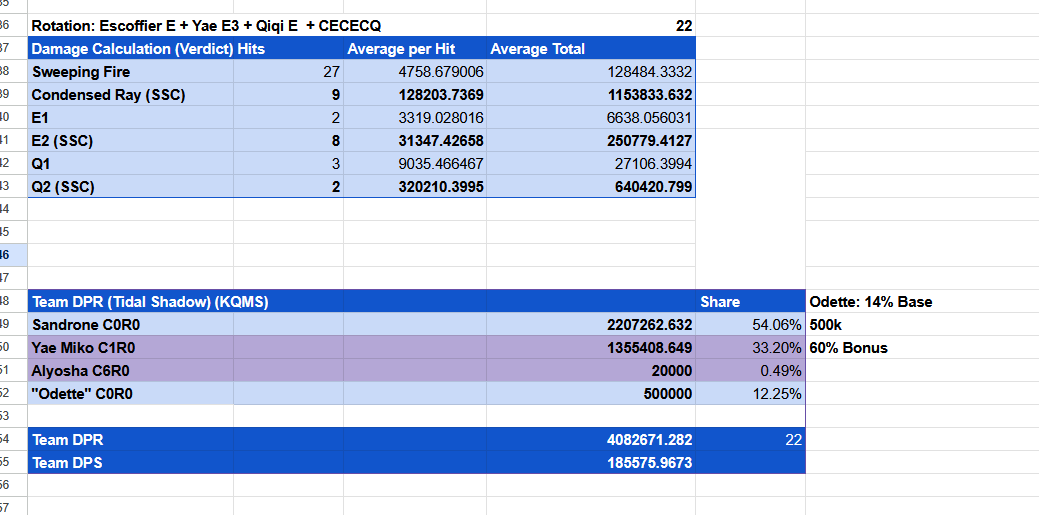Select the 'Q1' row label
1039x515 pixels.
point(131,164)
